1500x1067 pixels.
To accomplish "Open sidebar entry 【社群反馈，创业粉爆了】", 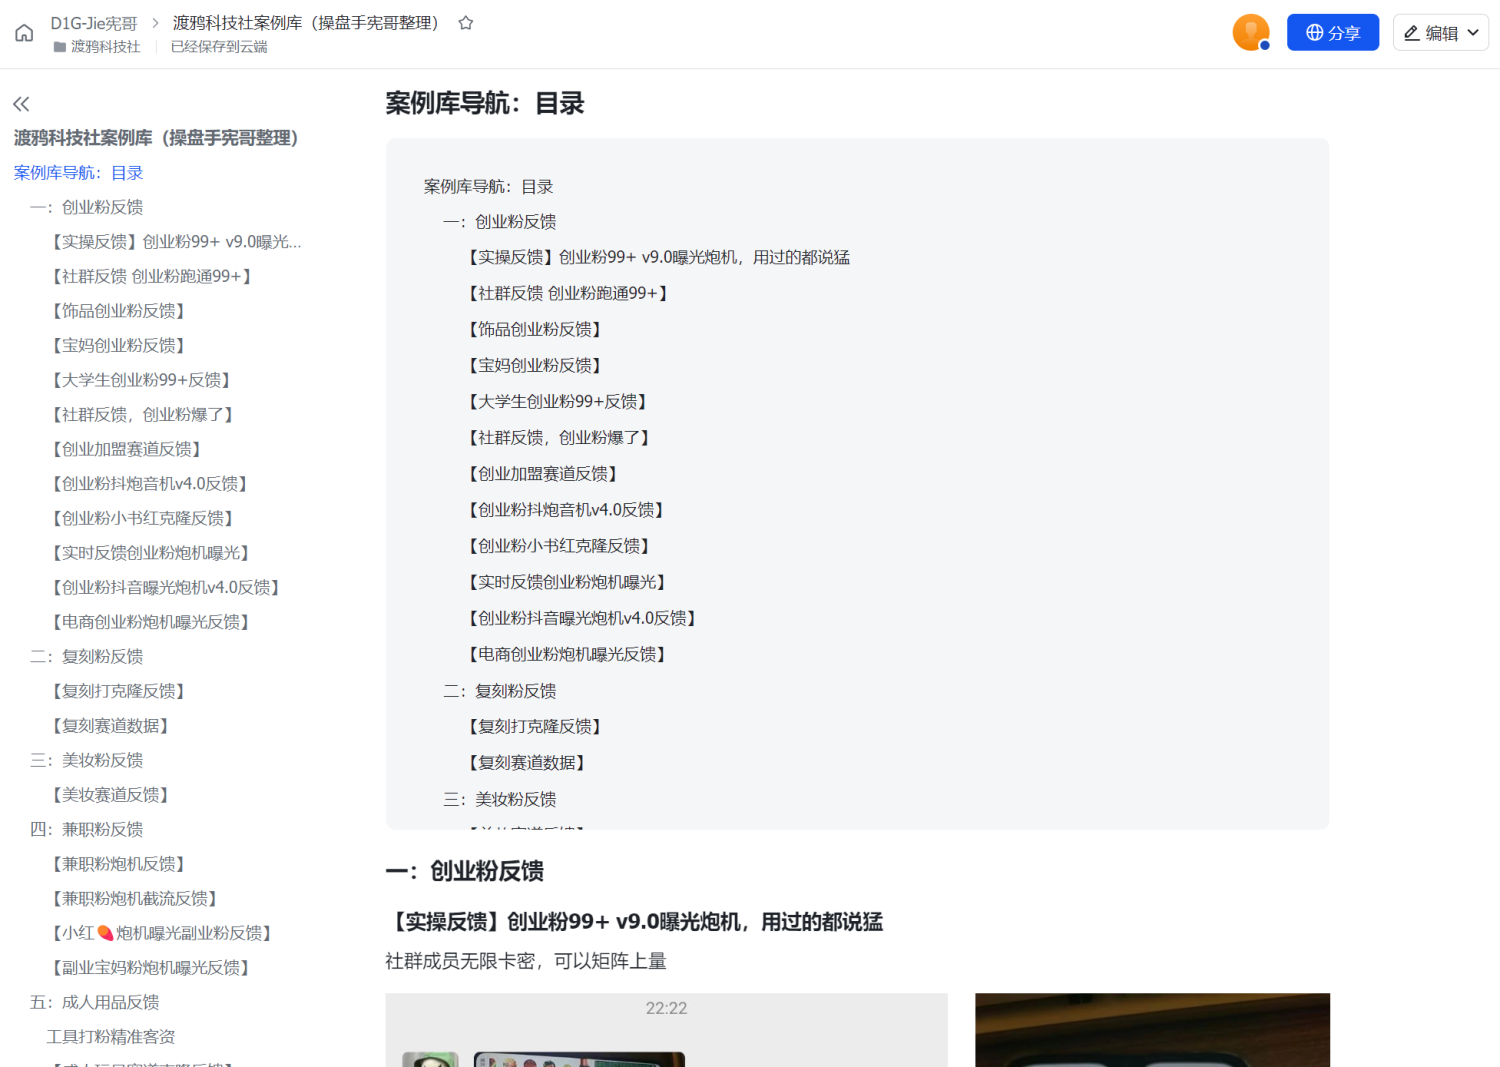I will coord(143,415).
